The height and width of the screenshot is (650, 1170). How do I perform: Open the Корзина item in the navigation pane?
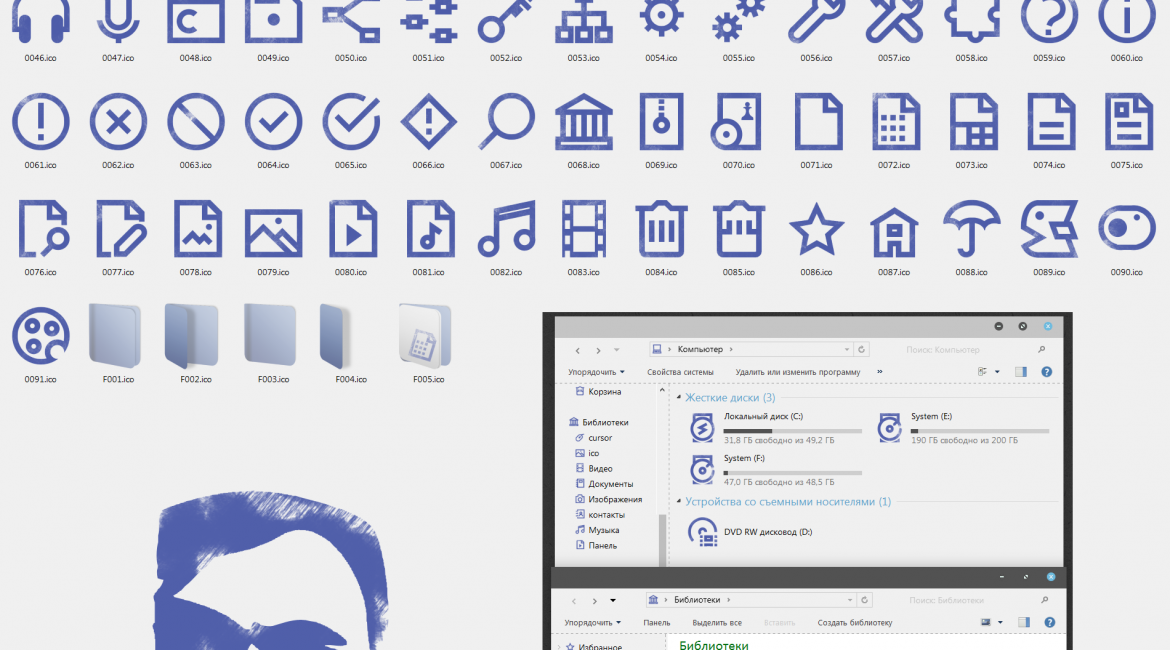[598, 392]
